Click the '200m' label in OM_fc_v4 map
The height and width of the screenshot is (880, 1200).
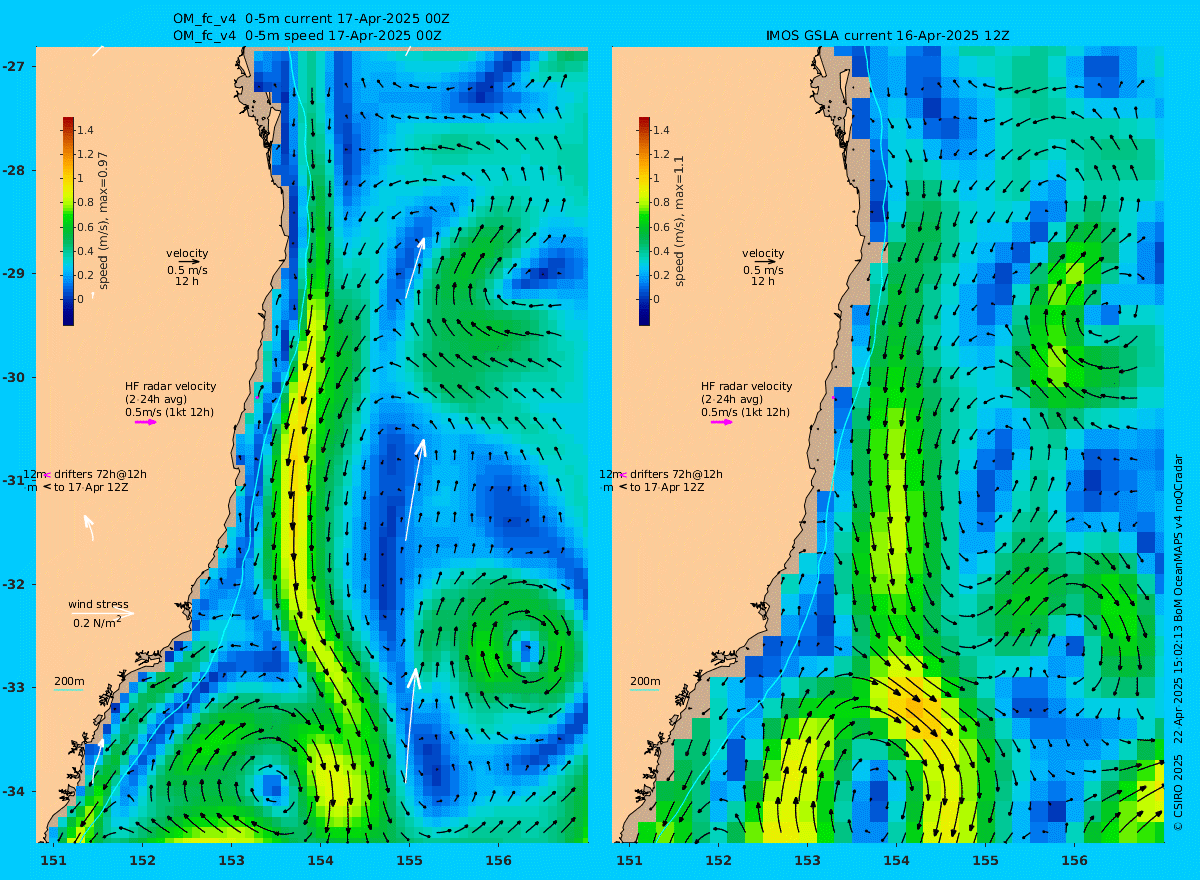pos(69,681)
